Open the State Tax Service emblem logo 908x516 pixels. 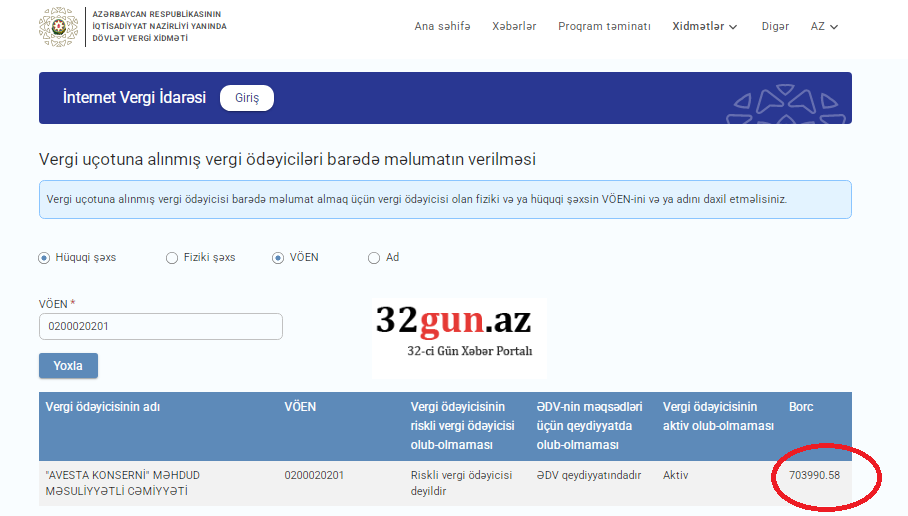coord(58,27)
